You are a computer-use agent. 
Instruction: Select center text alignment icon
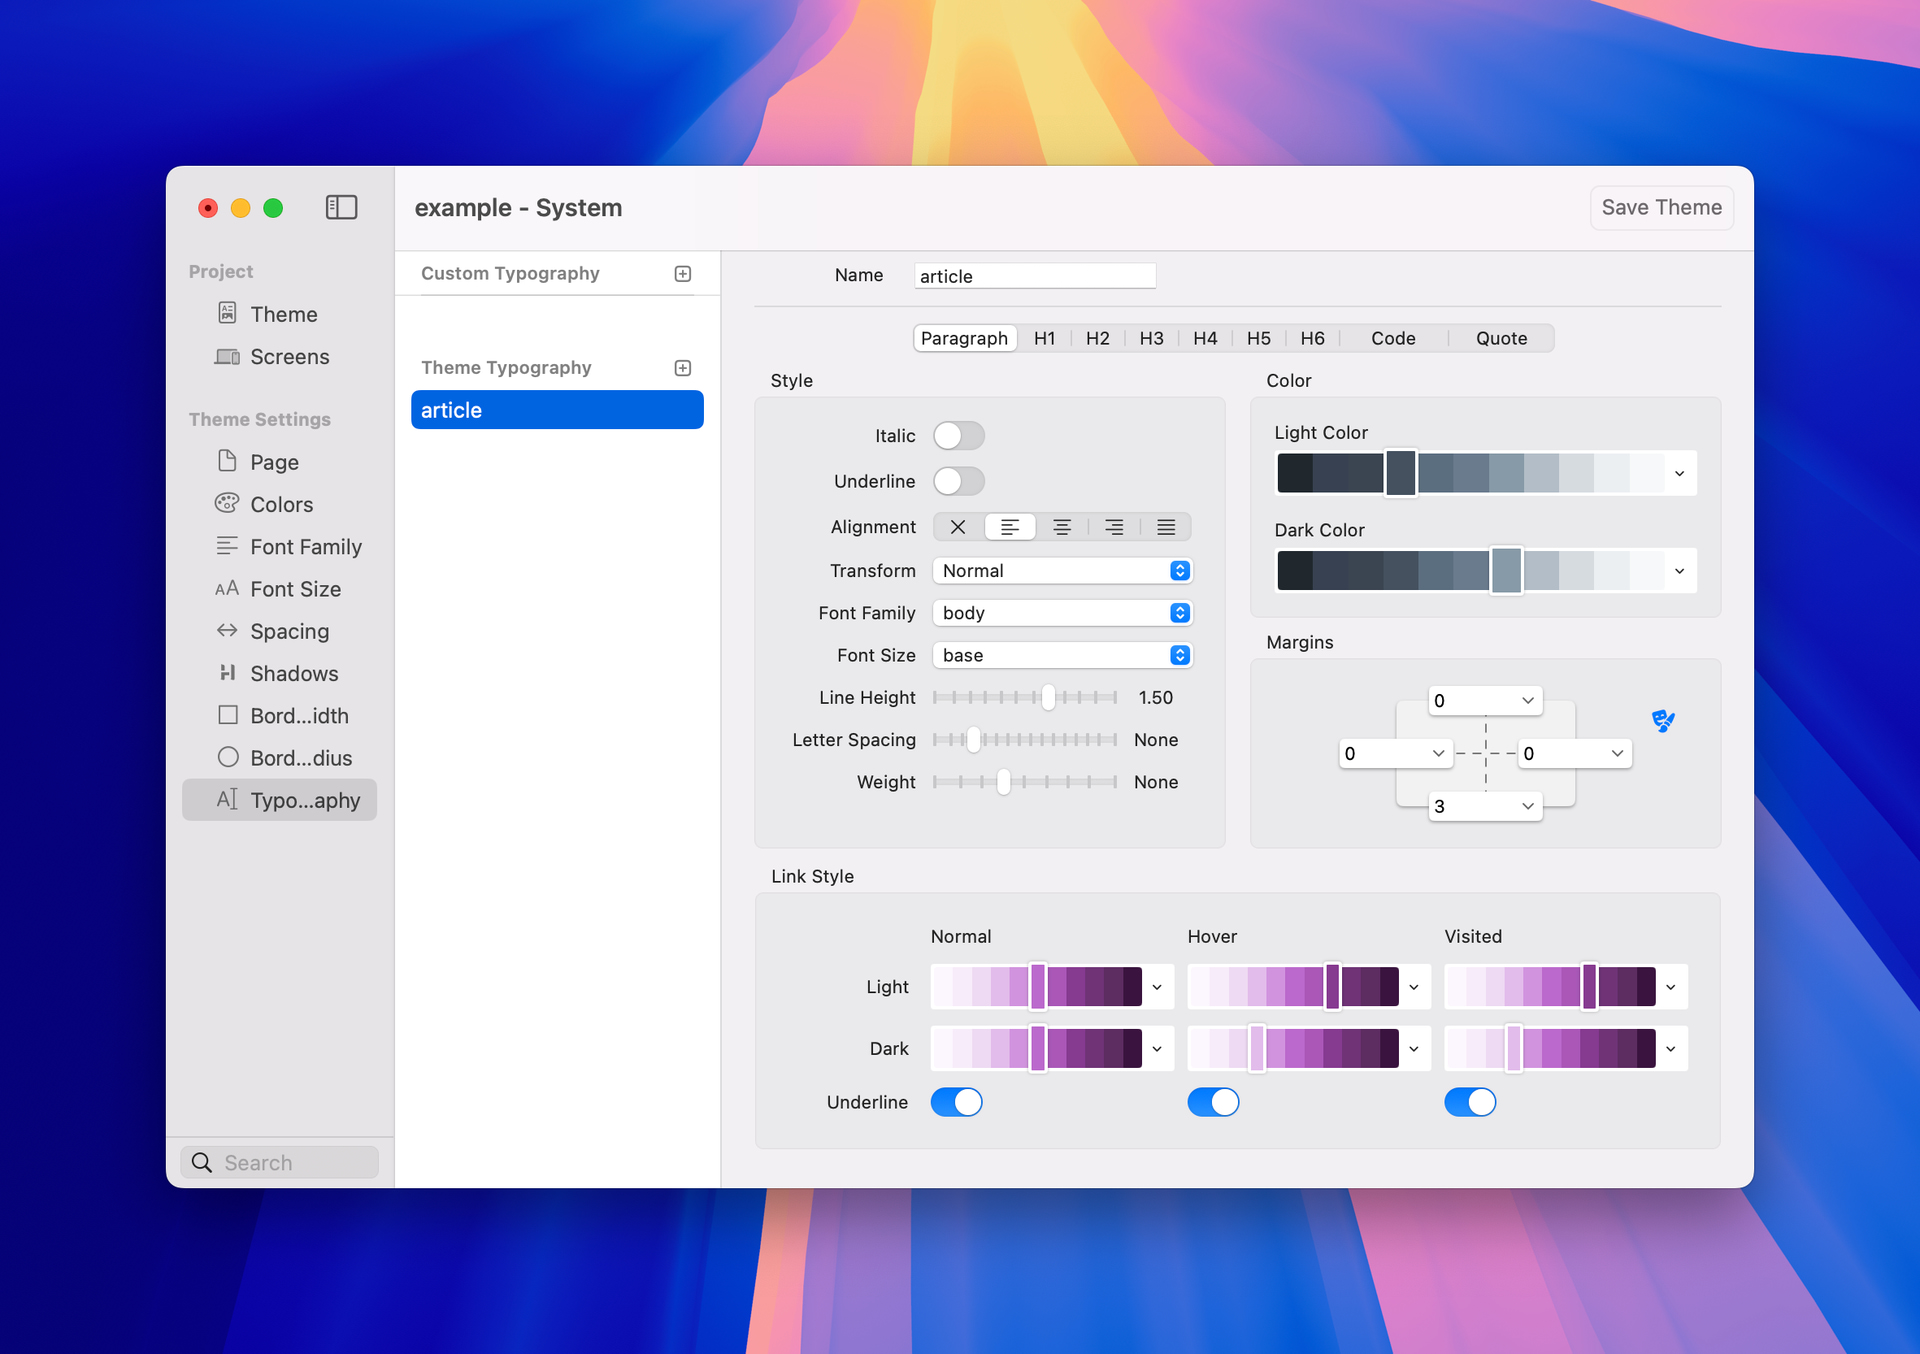click(1062, 527)
